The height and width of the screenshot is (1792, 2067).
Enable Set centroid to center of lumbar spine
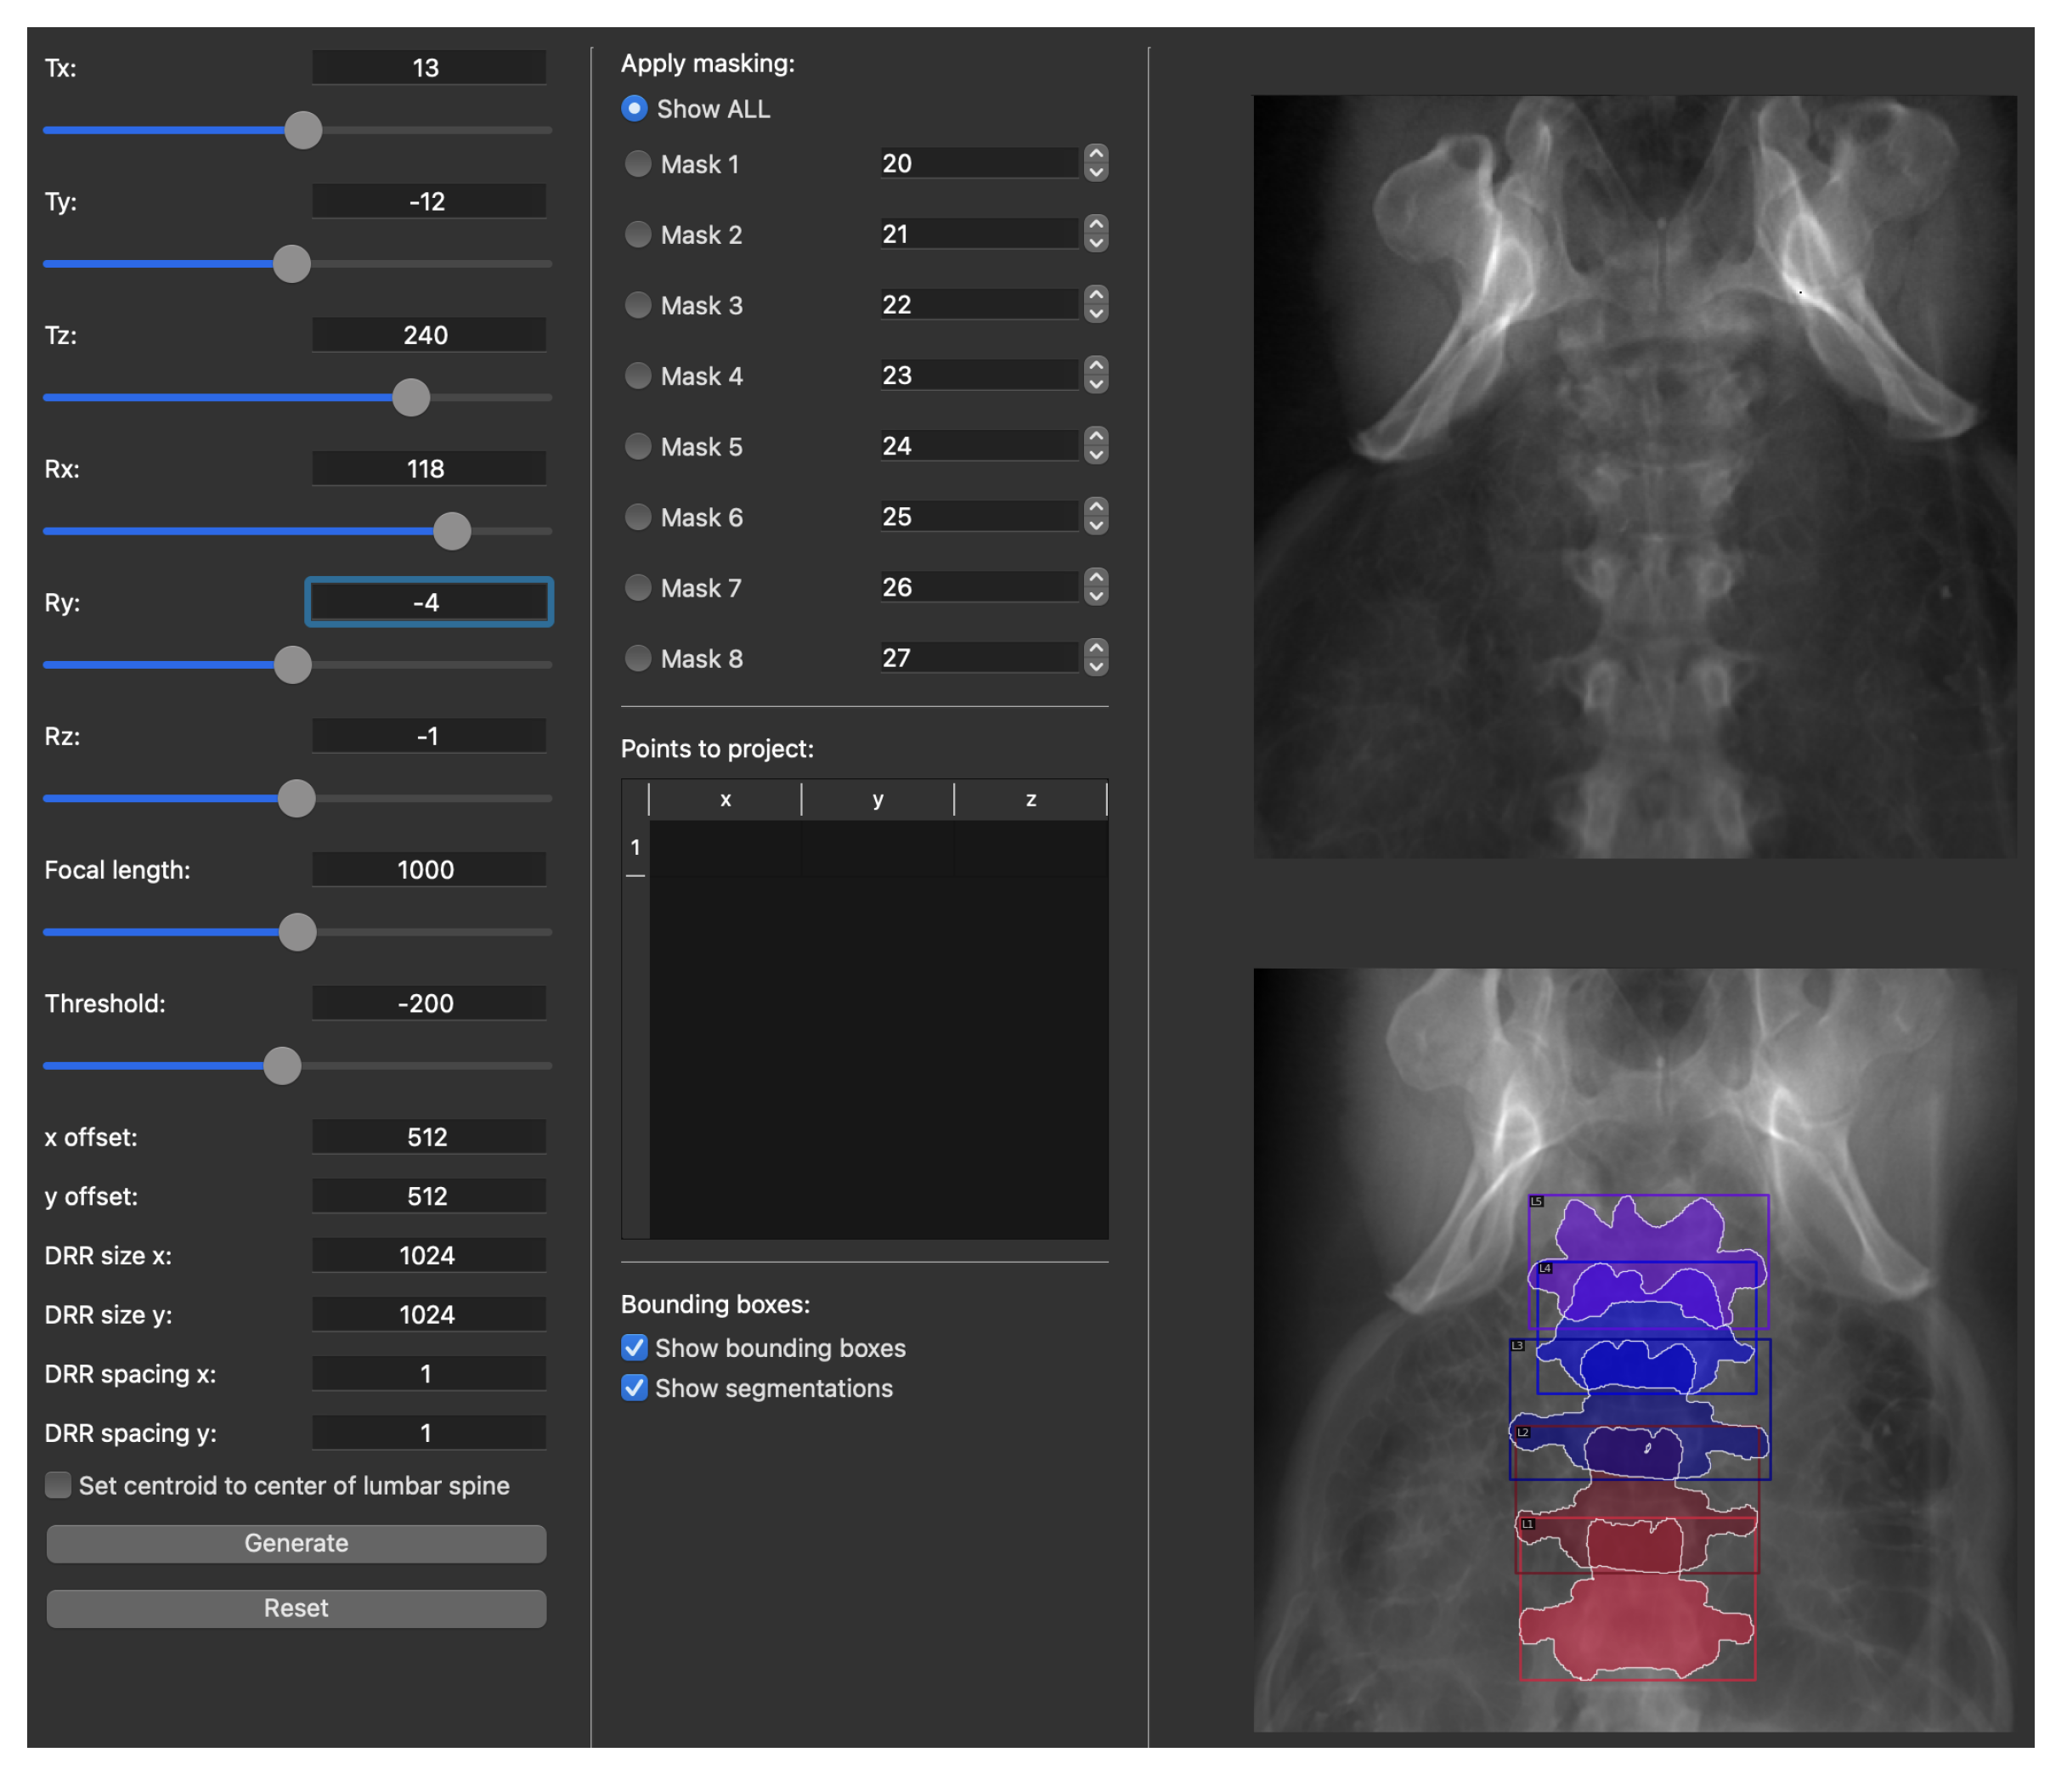[58, 1485]
